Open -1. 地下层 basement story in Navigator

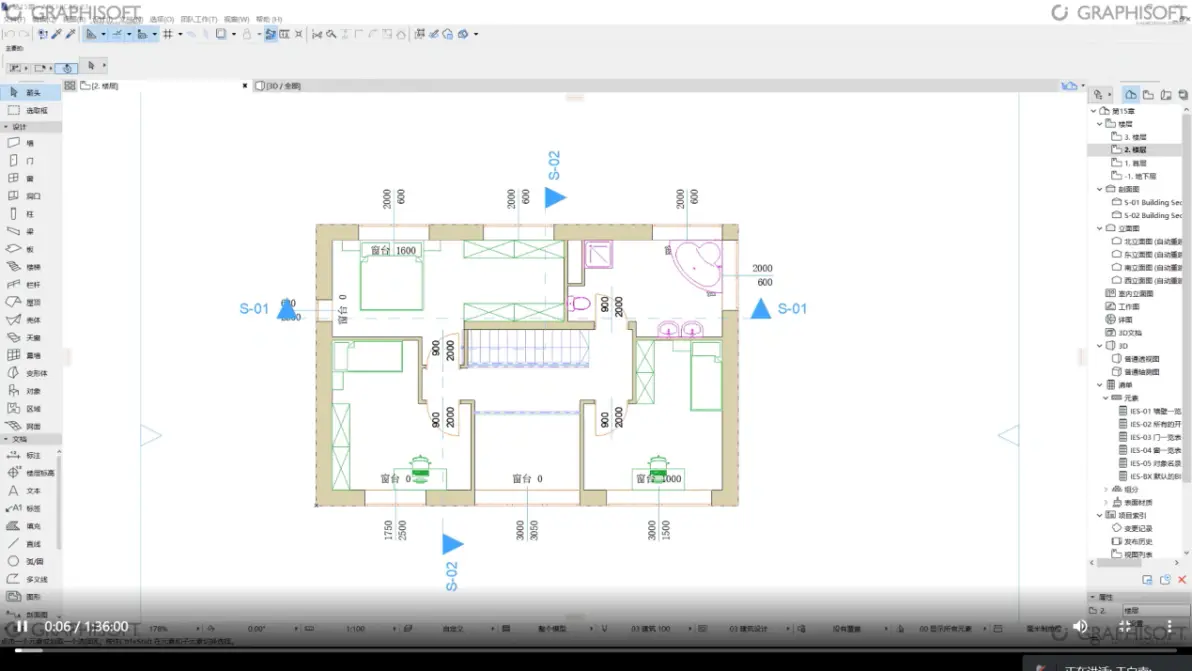coord(1134,176)
